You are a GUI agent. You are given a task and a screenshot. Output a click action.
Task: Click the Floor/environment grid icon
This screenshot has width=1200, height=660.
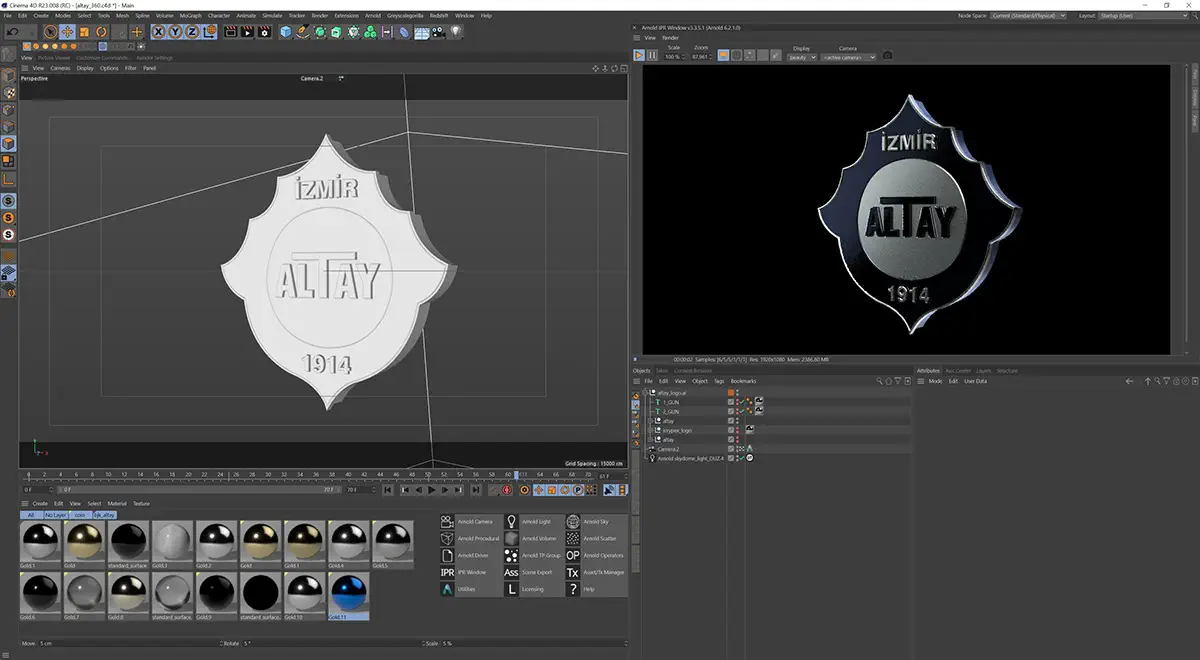click(421, 32)
